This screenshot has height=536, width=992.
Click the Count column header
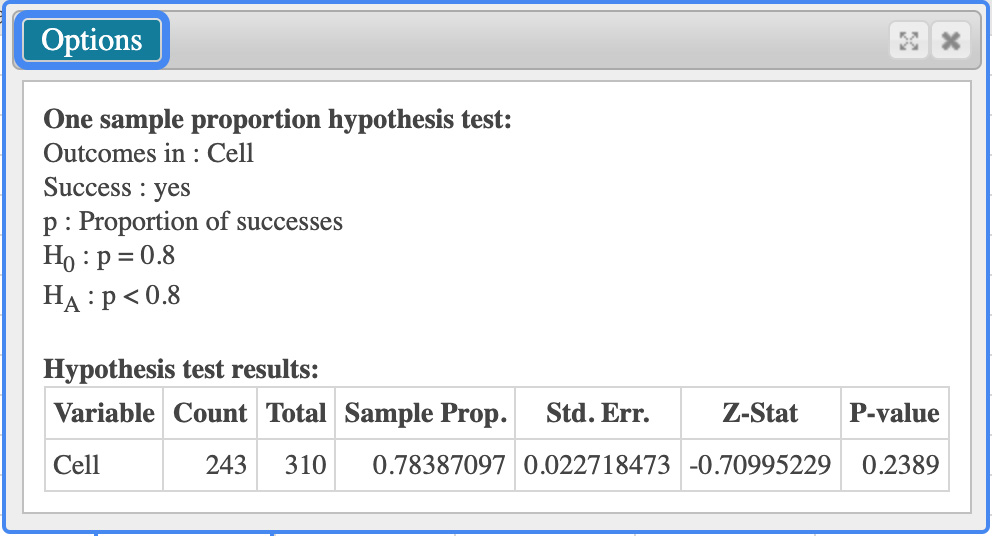pos(210,413)
